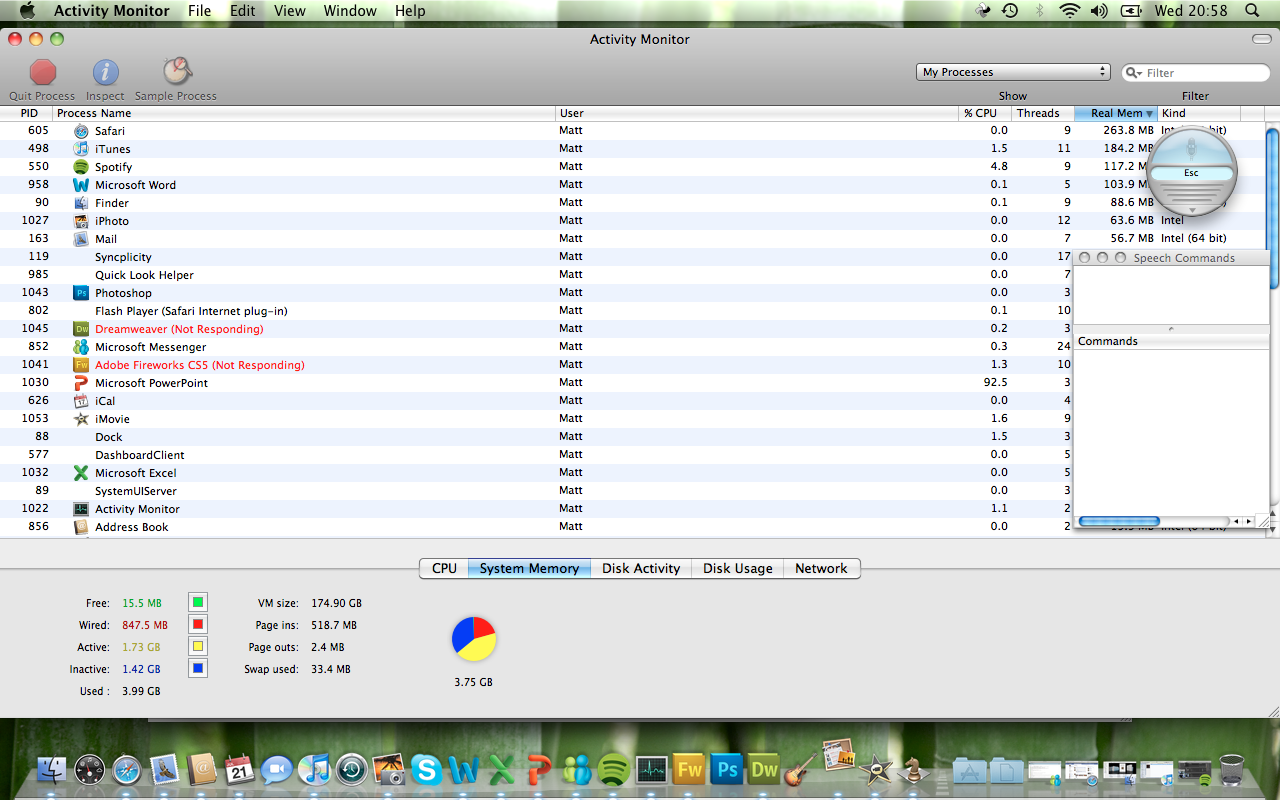Click the Microsoft Excel icon in the process list
This screenshot has width=1280, height=800.
[x=81, y=473]
